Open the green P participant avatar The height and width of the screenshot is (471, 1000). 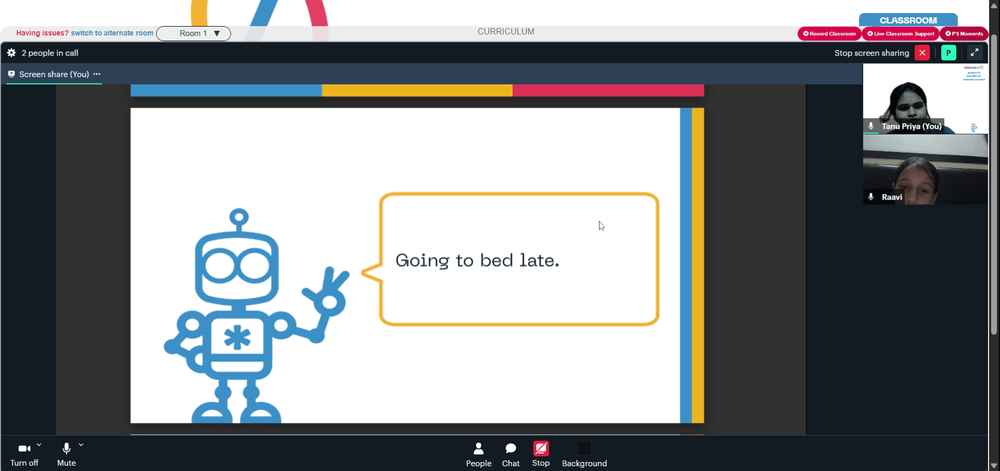[948, 53]
